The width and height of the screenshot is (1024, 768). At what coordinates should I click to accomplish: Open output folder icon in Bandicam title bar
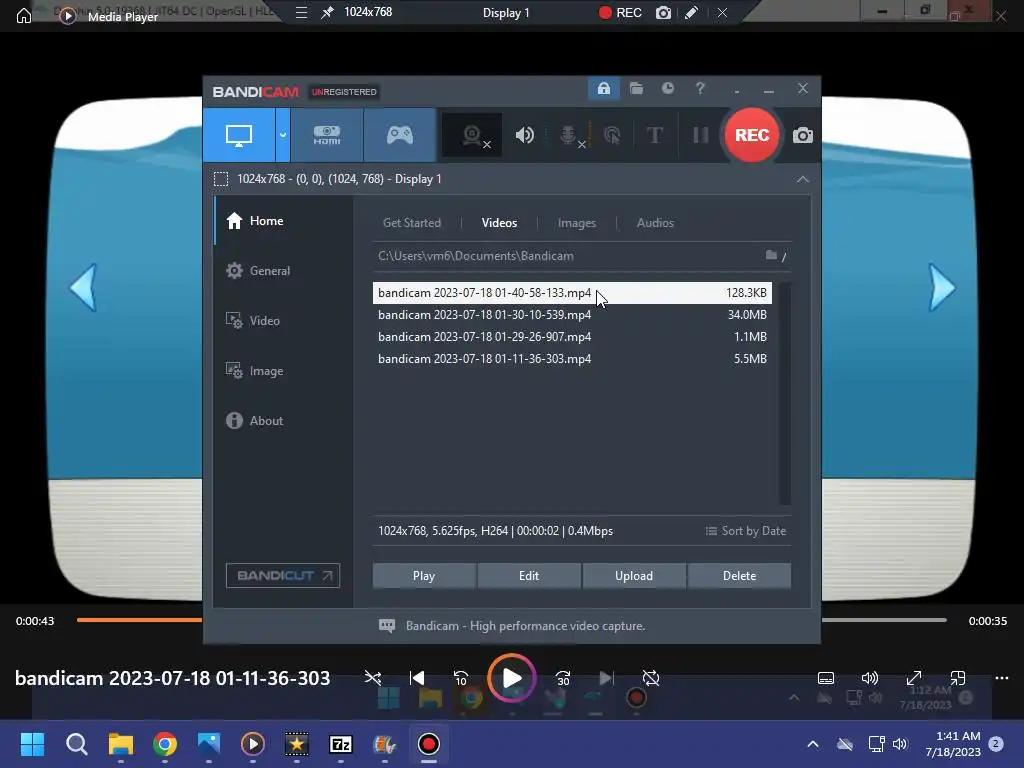[x=636, y=88]
